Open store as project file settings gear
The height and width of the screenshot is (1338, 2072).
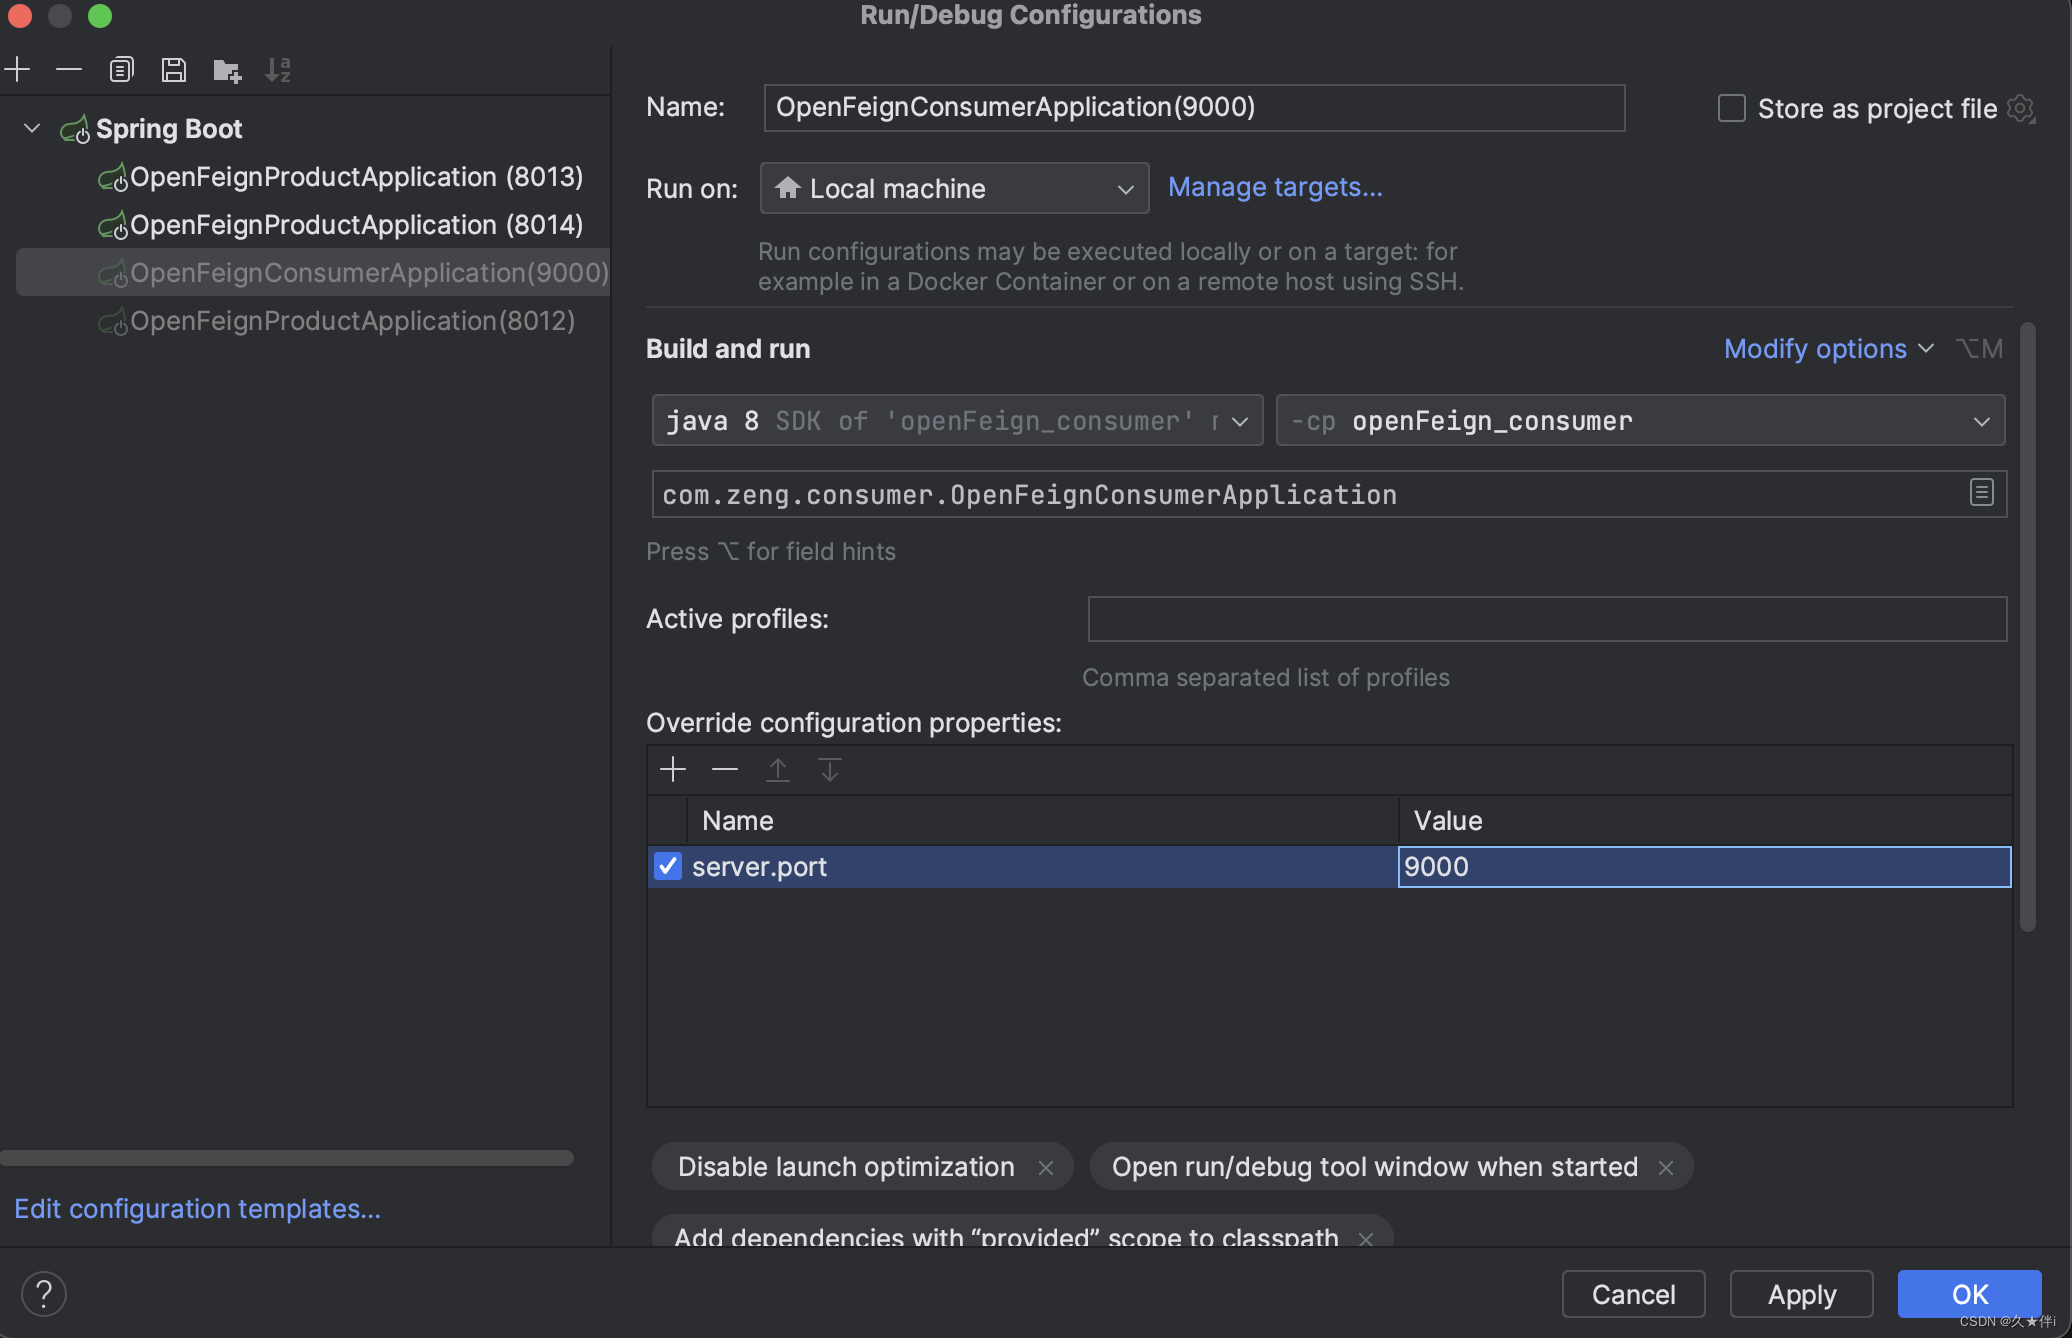(2022, 109)
